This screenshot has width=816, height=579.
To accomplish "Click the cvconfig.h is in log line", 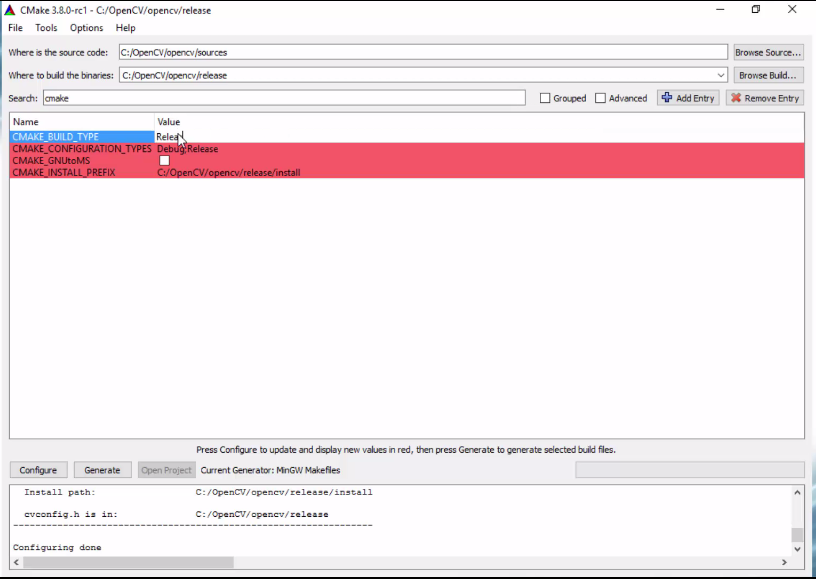I will pyautogui.click(x=176, y=514).
